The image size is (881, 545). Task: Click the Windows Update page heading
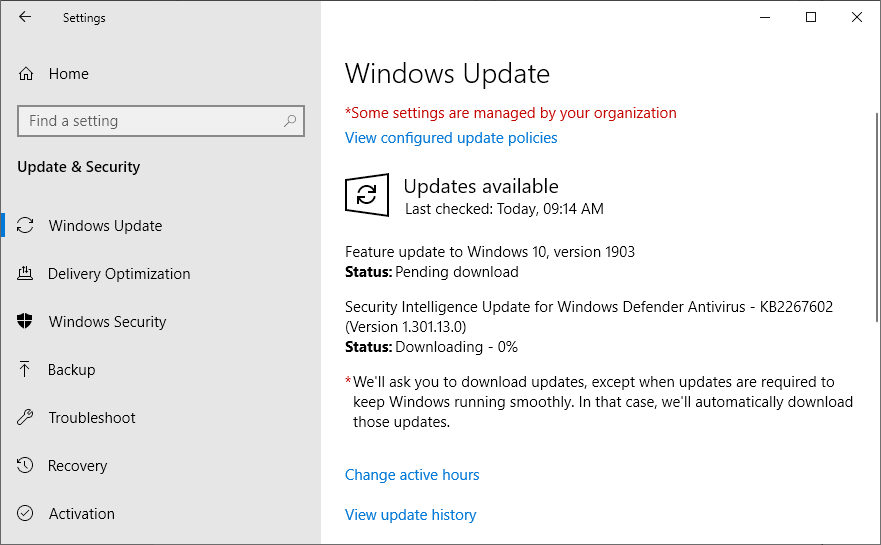(447, 74)
